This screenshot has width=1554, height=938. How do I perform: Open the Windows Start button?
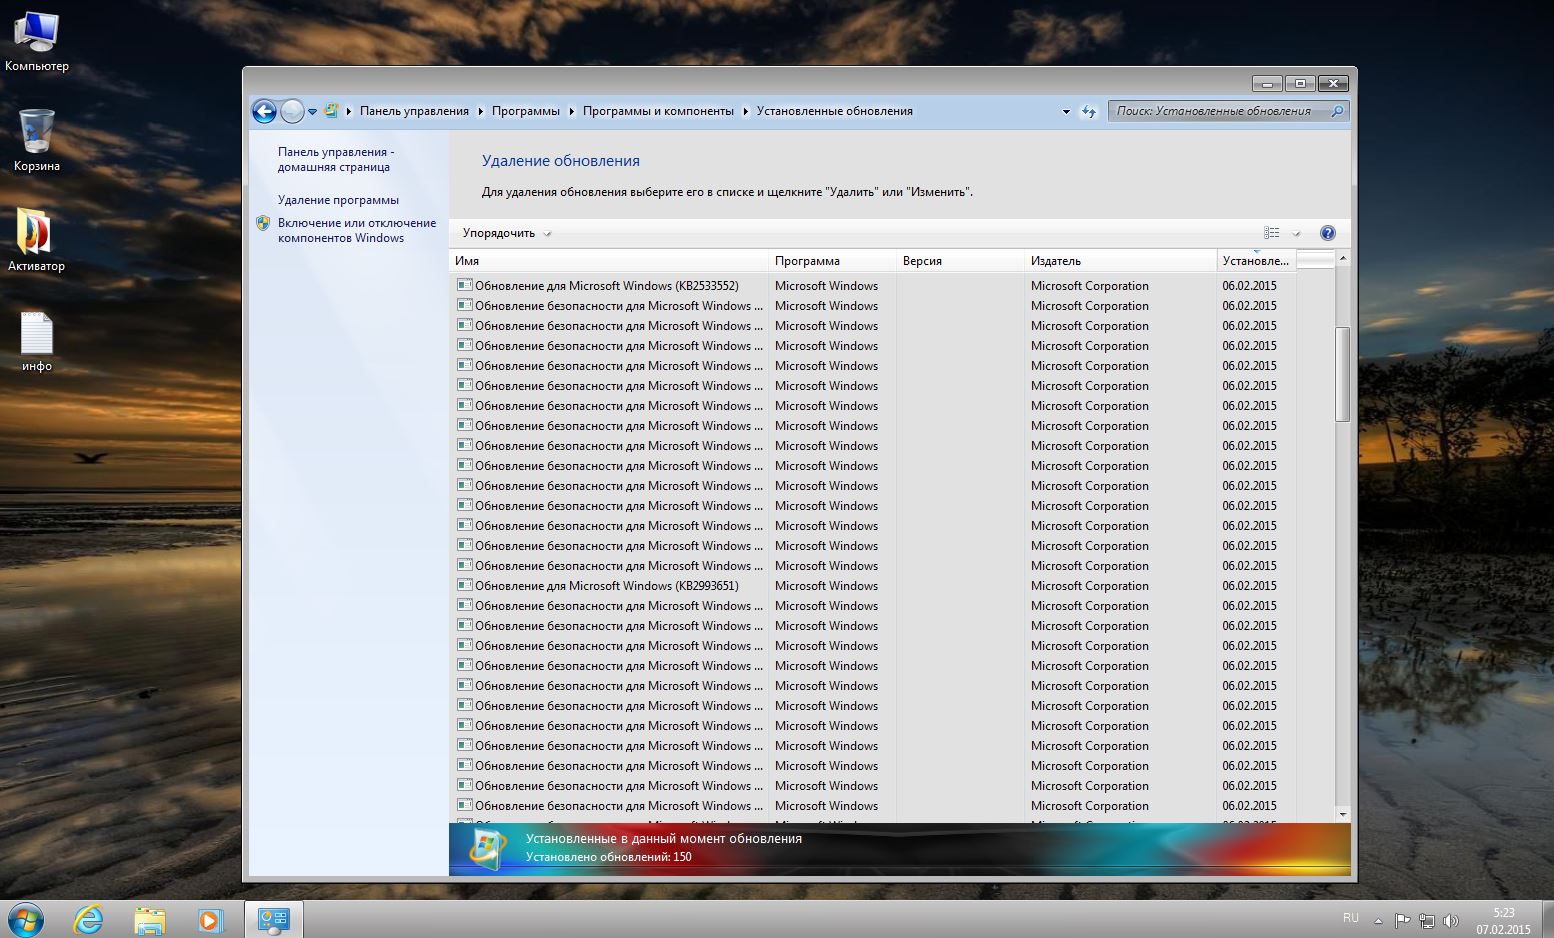click(x=26, y=918)
